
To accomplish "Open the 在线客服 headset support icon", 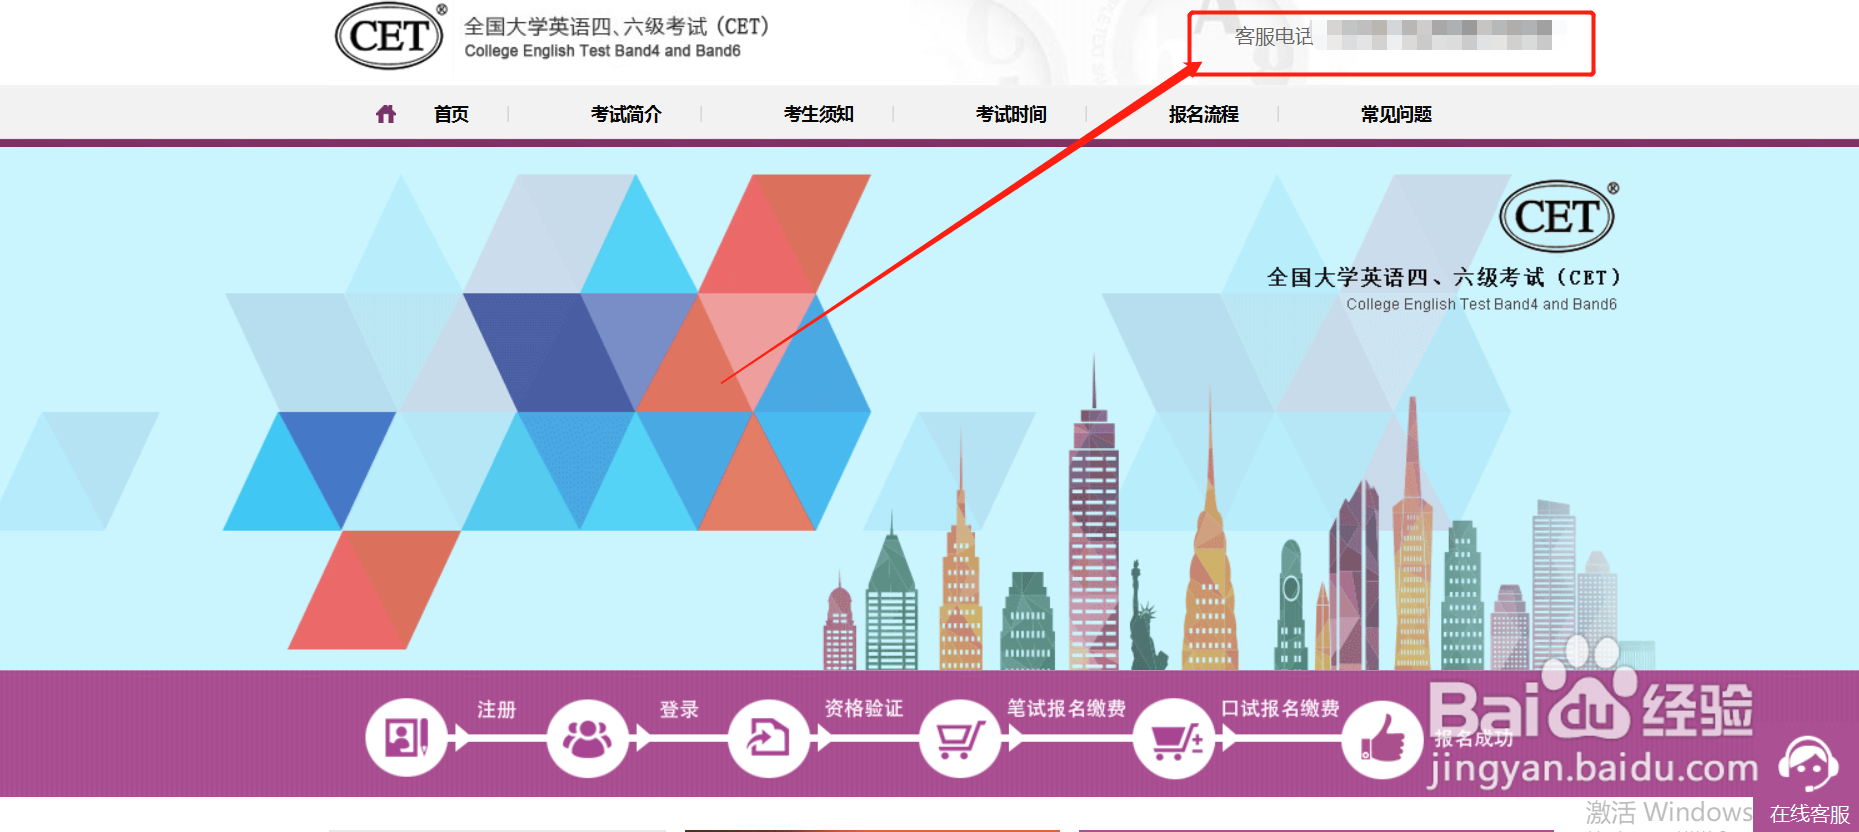I will [1808, 766].
